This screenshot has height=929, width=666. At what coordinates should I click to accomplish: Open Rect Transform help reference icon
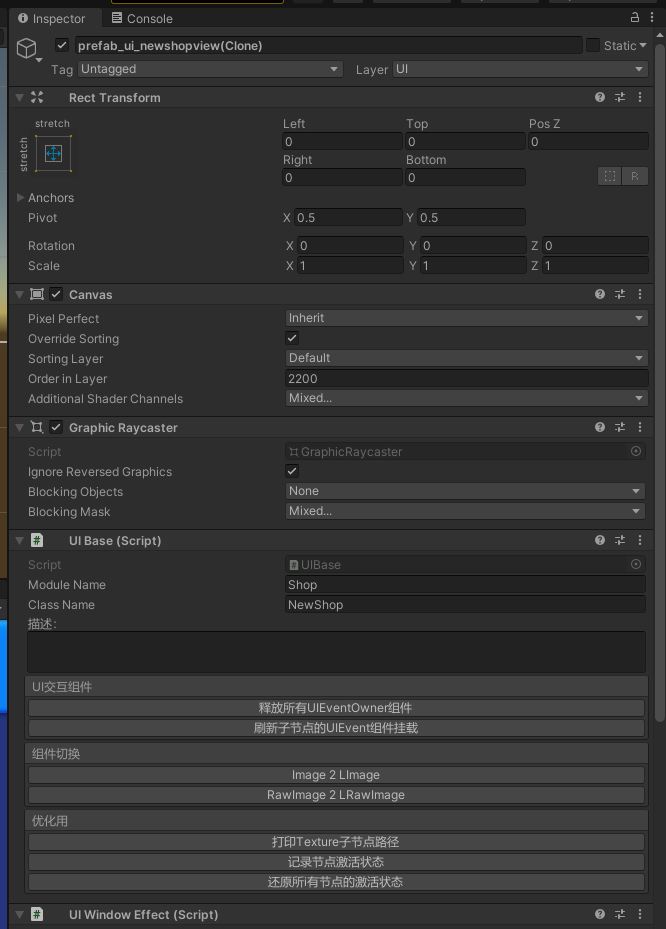click(600, 97)
